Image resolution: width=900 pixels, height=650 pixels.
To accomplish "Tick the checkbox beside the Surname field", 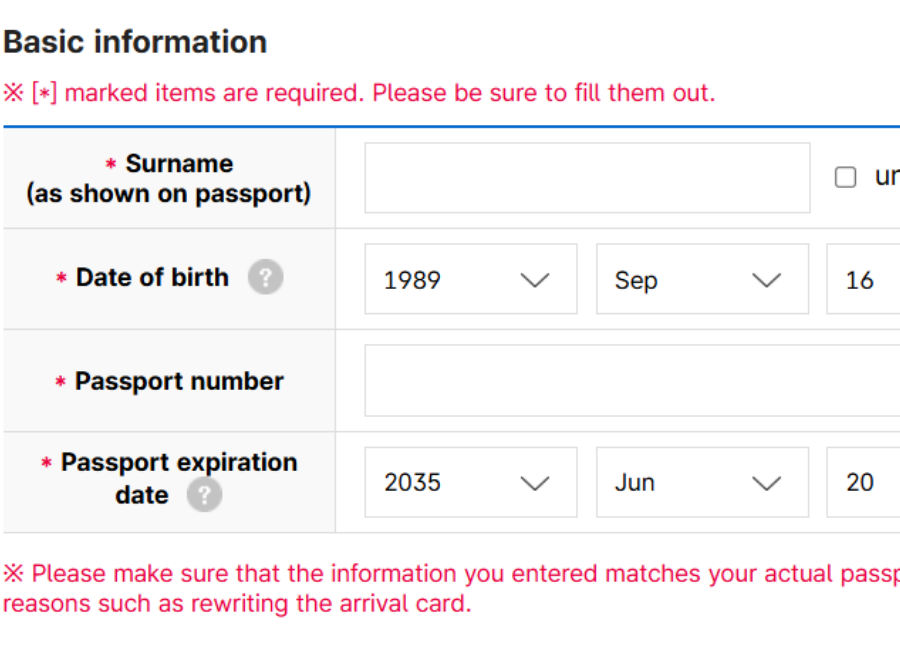I will tap(846, 178).
